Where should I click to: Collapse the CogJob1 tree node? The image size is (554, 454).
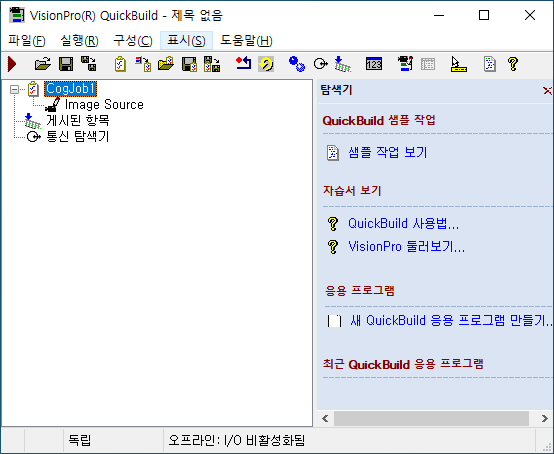[x=14, y=89]
